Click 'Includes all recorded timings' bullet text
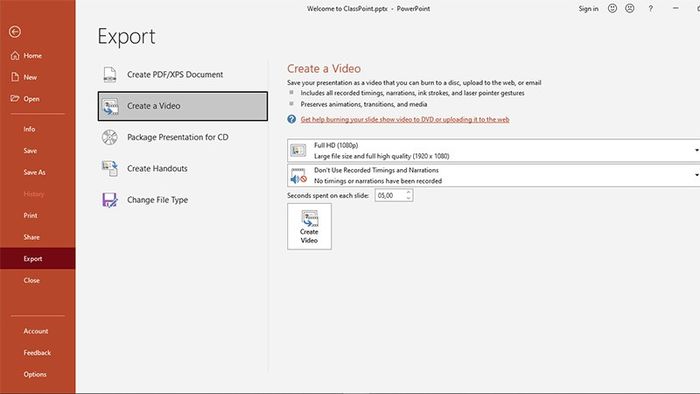Image resolution: width=700 pixels, height=394 pixels. tap(412, 93)
